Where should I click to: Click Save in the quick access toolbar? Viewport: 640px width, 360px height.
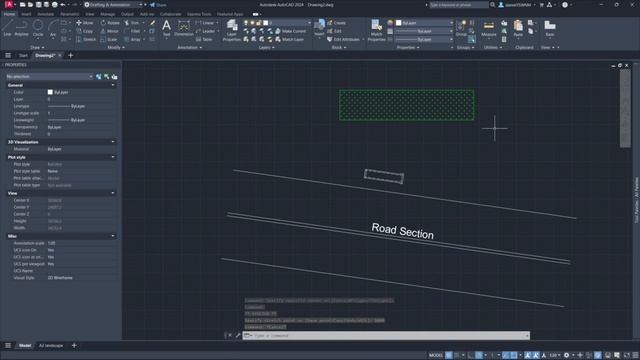[38, 4]
